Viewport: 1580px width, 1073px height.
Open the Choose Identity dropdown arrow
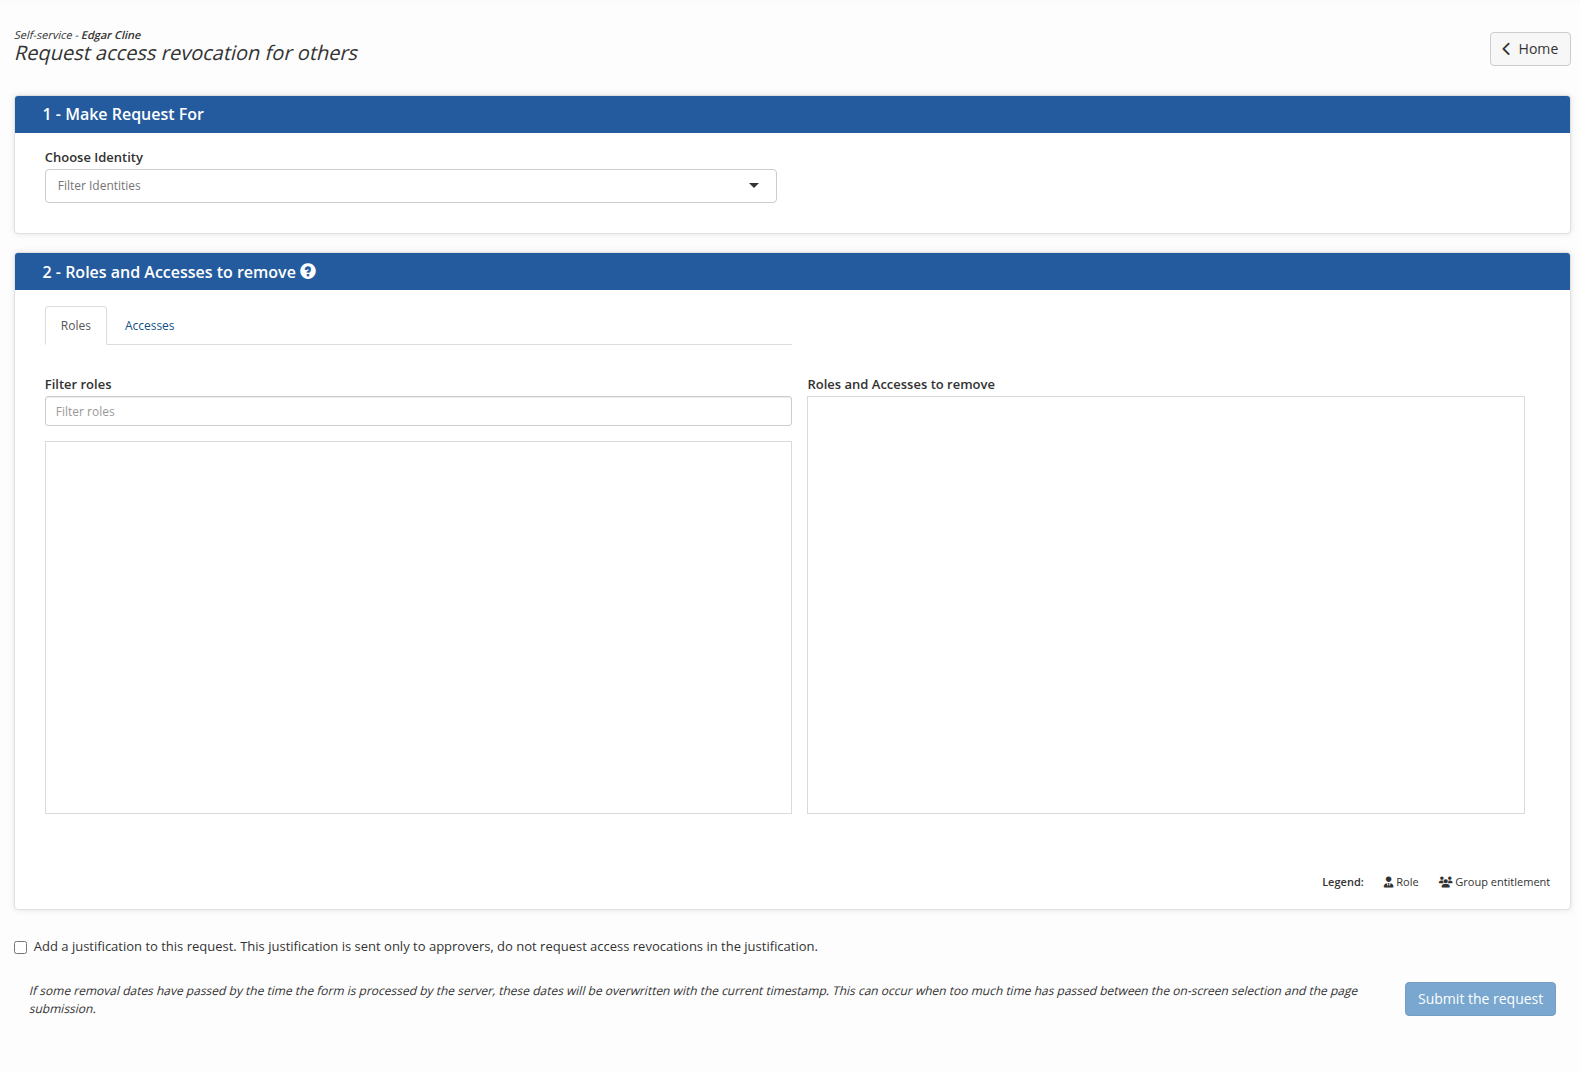(754, 186)
